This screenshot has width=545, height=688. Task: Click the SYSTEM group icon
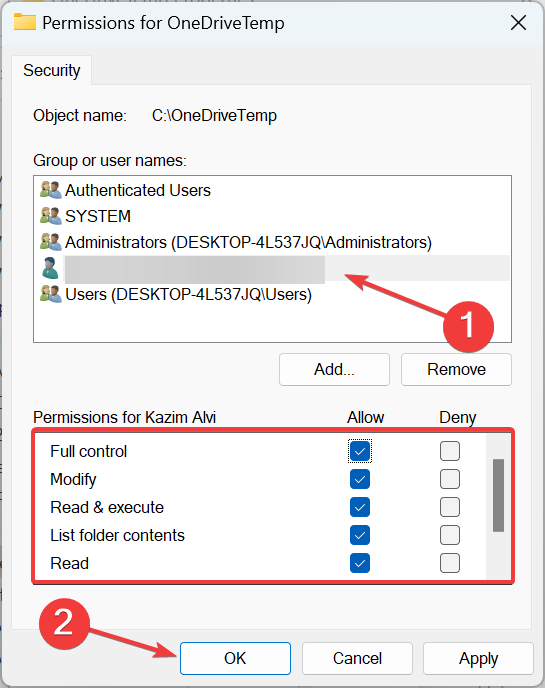coord(50,216)
